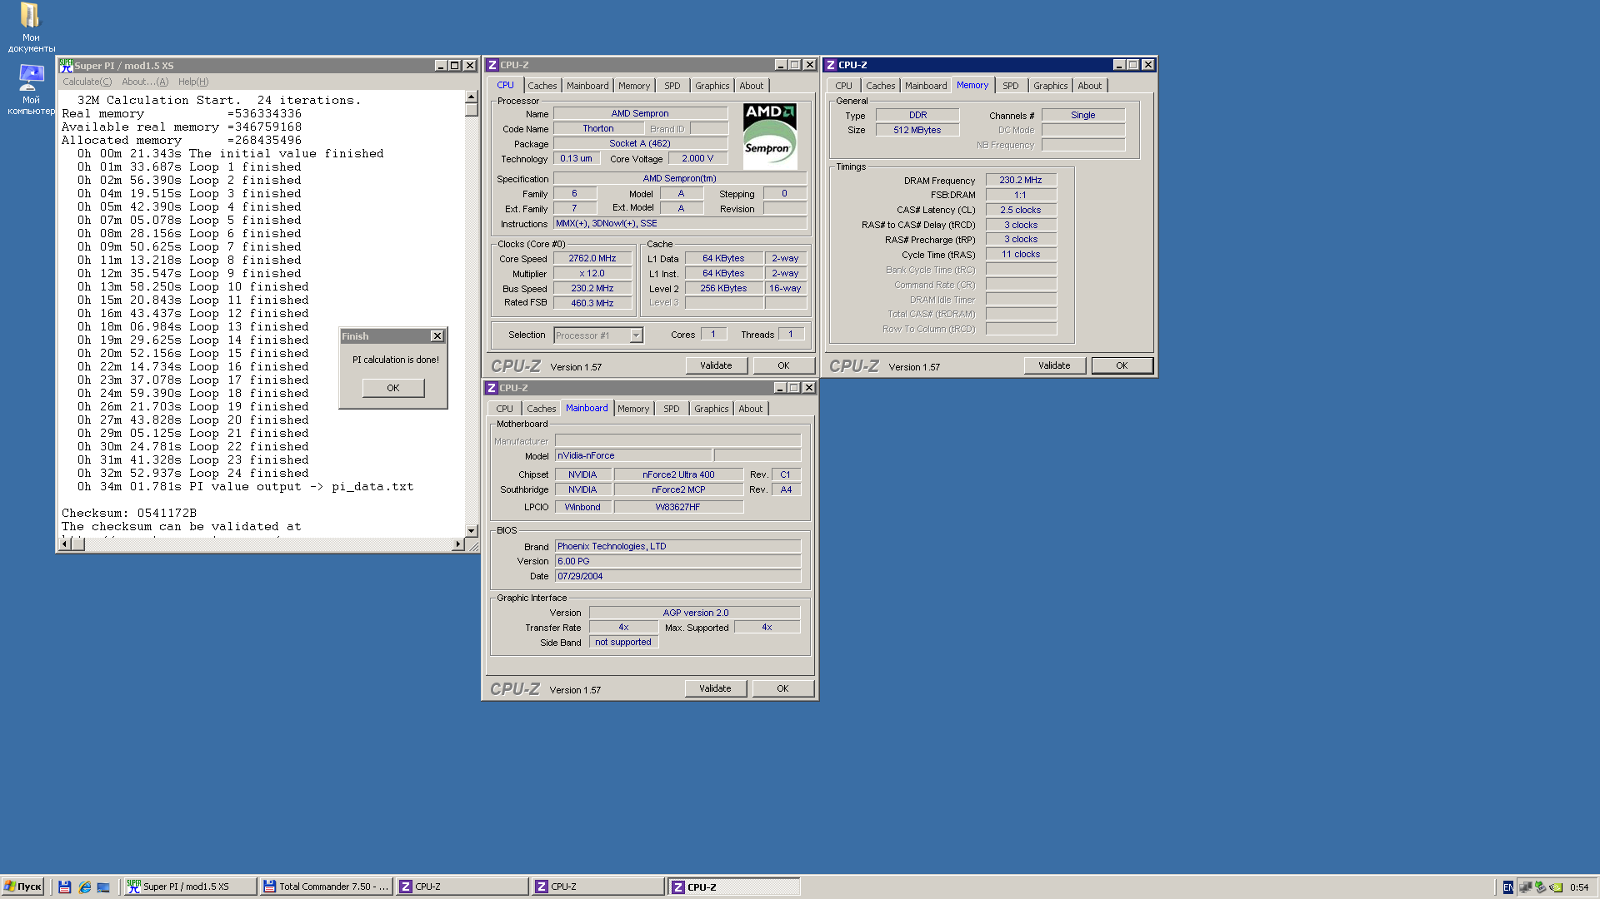Click the Multiplier x 12.0 field
1600x899 pixels.
(593, 274)
